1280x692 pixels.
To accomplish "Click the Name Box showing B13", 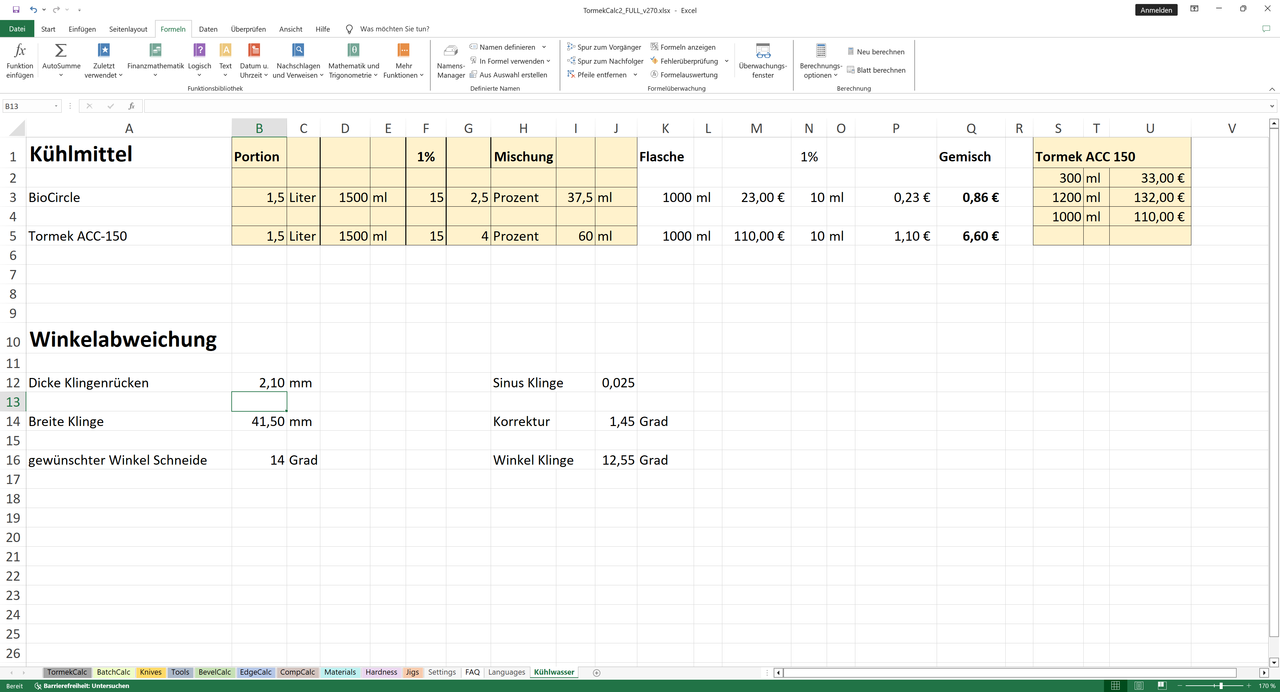I will pos(27,106).
